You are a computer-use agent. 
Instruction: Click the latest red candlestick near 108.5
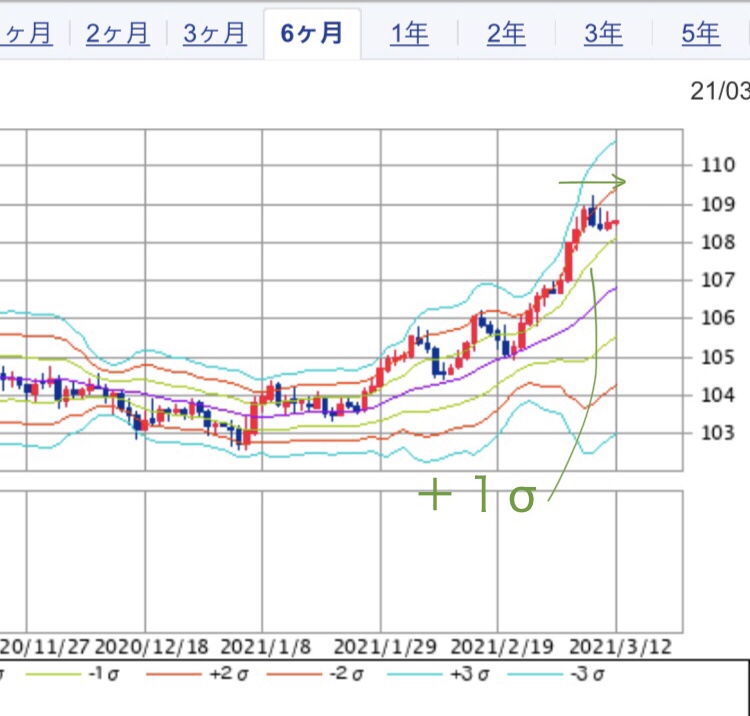(x=616, y=222)
